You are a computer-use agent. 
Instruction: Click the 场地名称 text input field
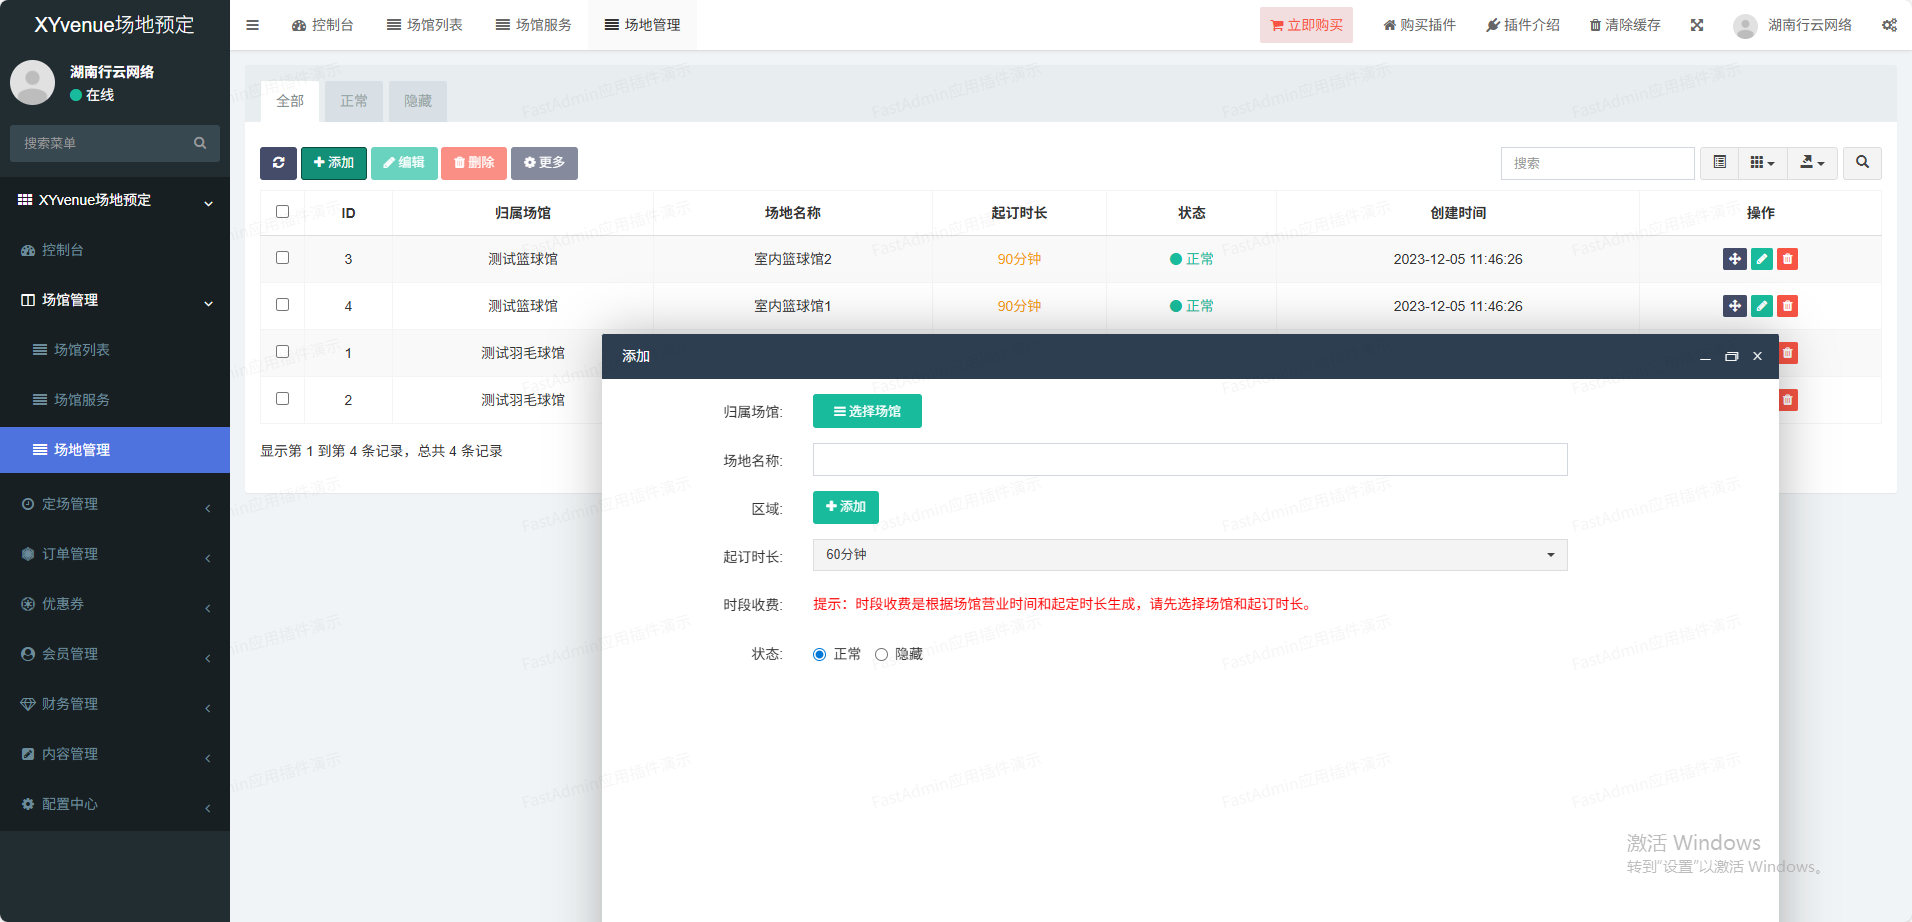[1189, 460]
